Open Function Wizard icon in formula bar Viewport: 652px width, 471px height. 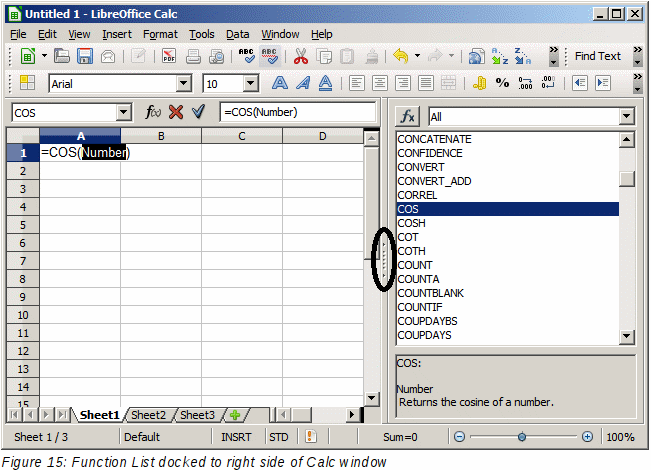coord(153,112)
